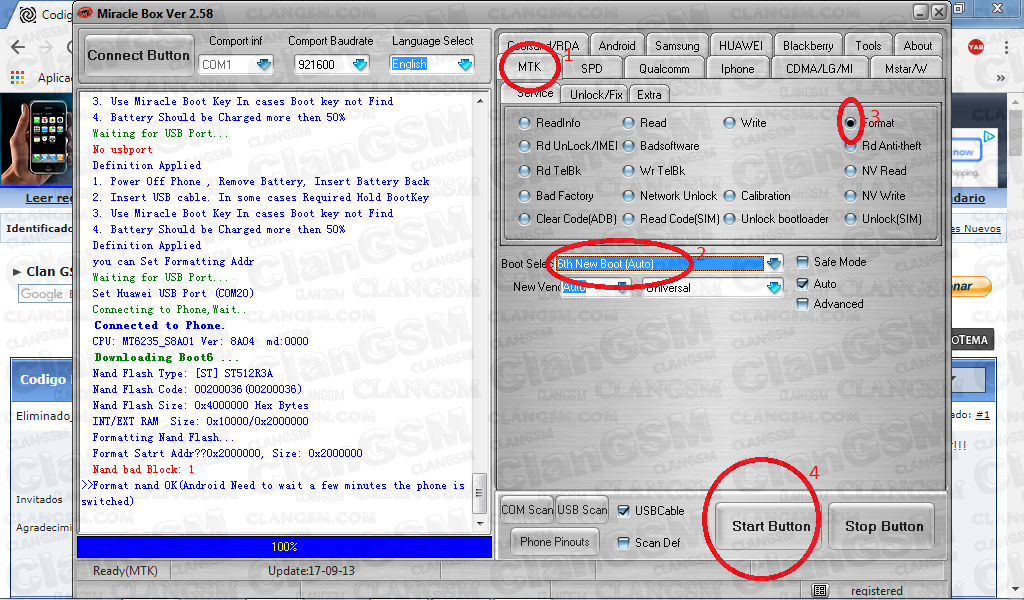Switch to the Extra sub-tab
Screen dimensions: 1024x600
tap(649, 95)
